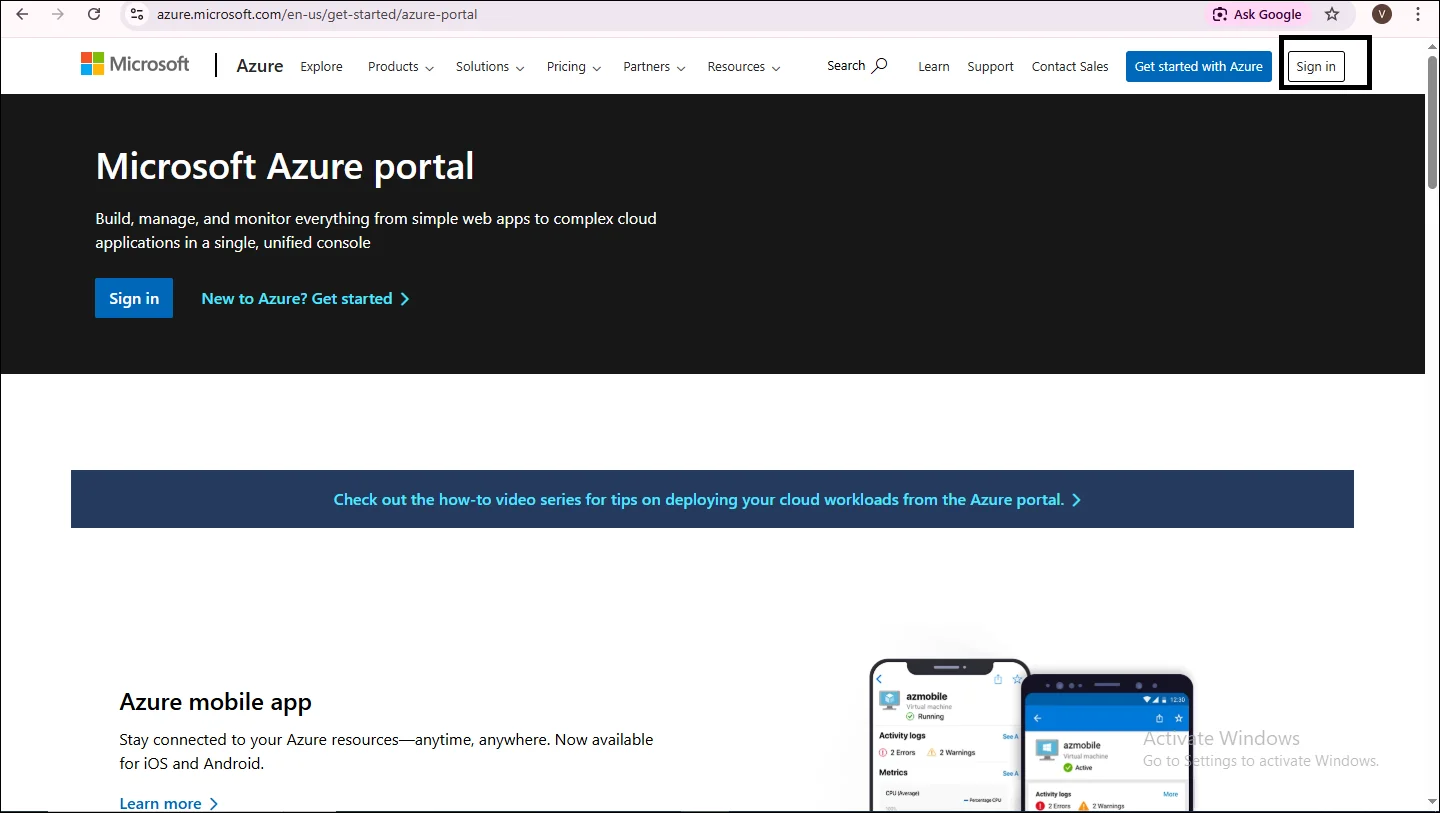Click the page vertical scrollbar thumb
The width and height of the screenshot is (1440, 813).
[x=1432, y=122]
